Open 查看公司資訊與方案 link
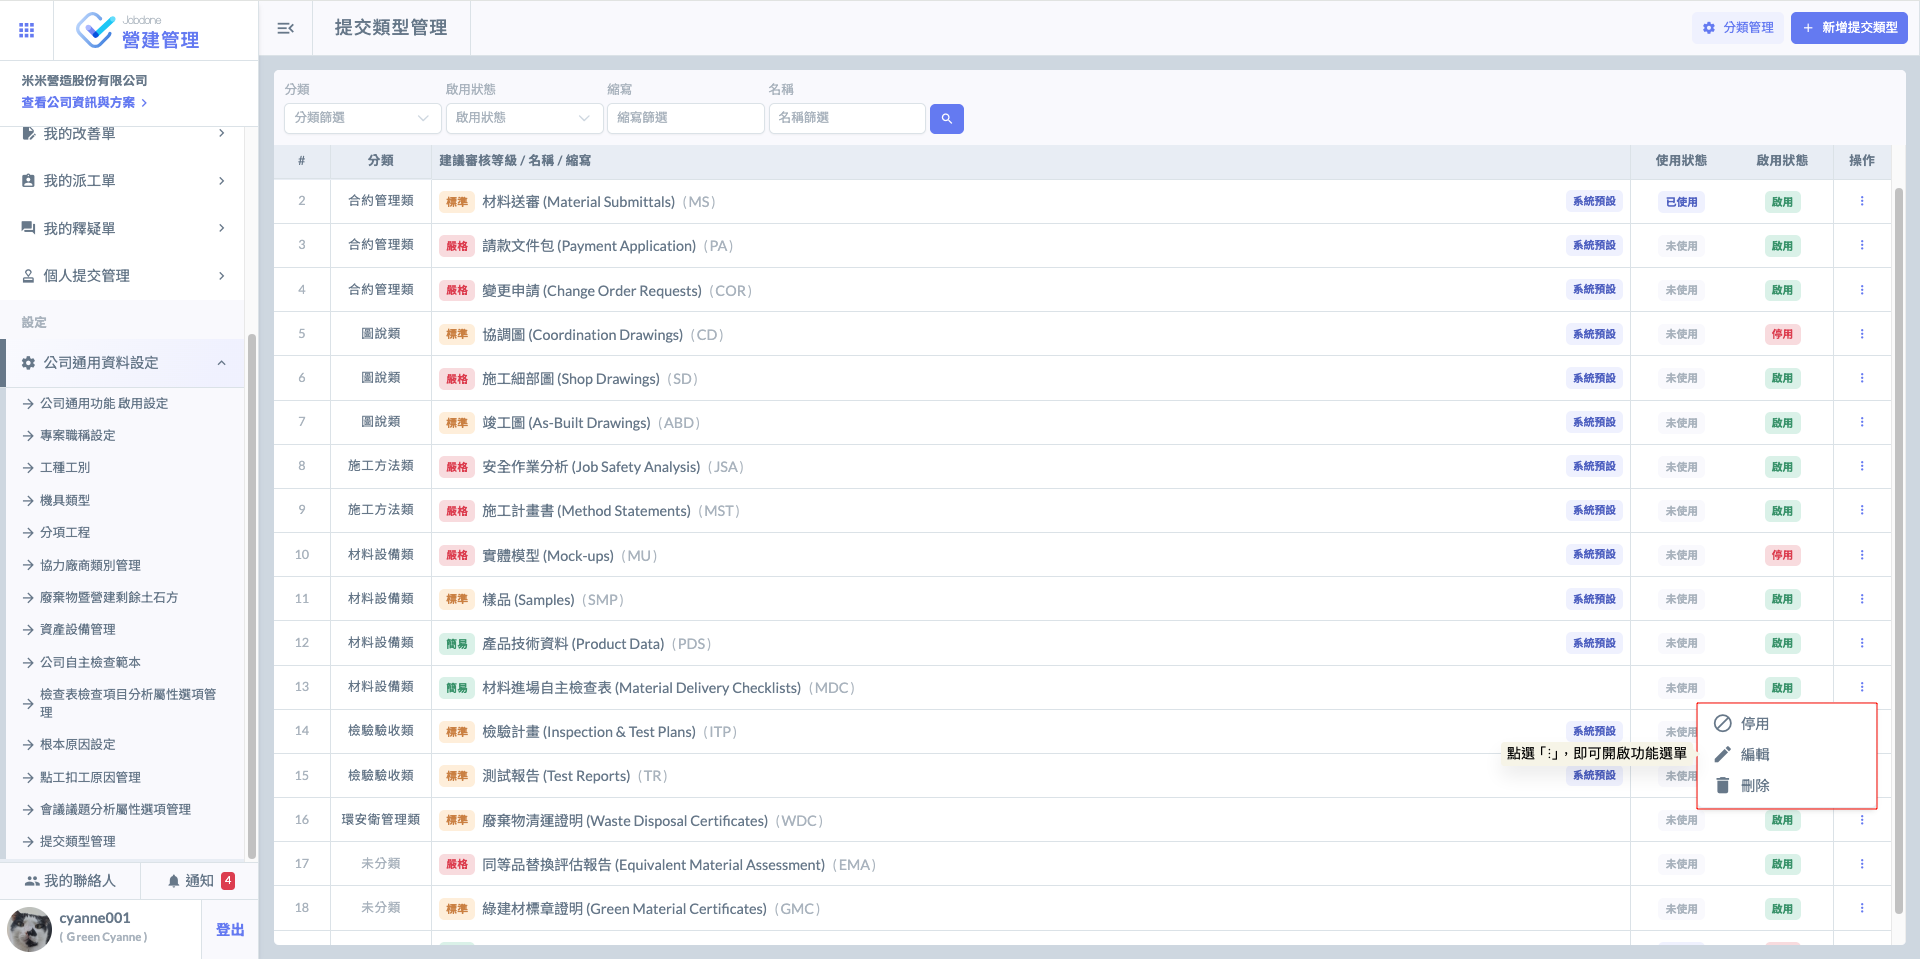This screenshot has height=959, width=1920. coord(84,102)
